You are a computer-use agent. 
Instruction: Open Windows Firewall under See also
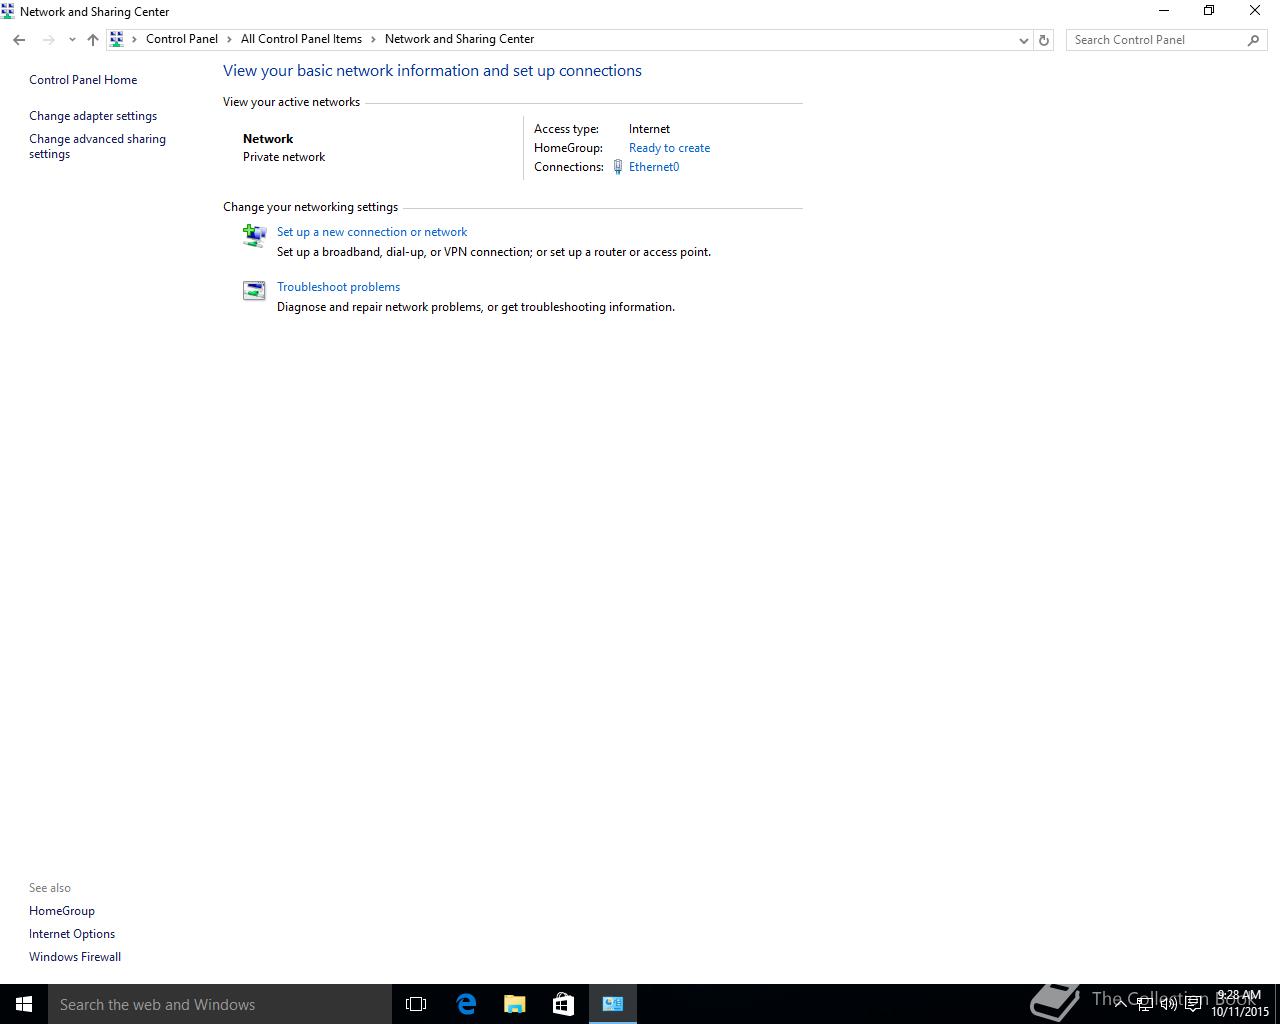75,957
